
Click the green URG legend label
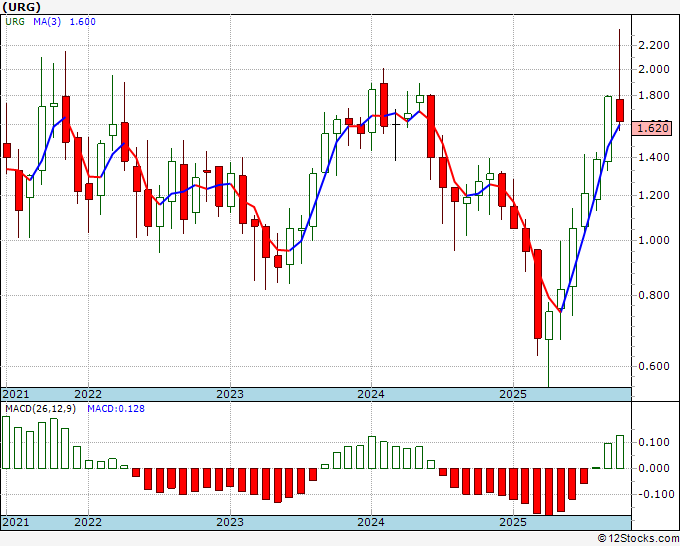click(15, 22)
